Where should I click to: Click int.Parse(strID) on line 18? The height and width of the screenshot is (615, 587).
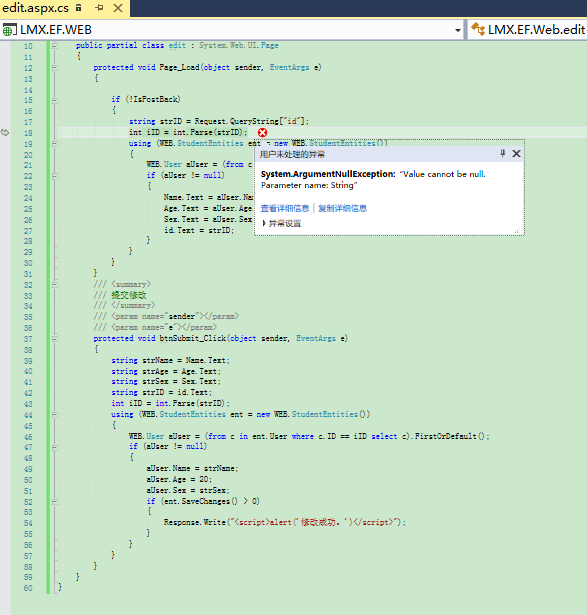pyautogui.click(x=210, y=132)
